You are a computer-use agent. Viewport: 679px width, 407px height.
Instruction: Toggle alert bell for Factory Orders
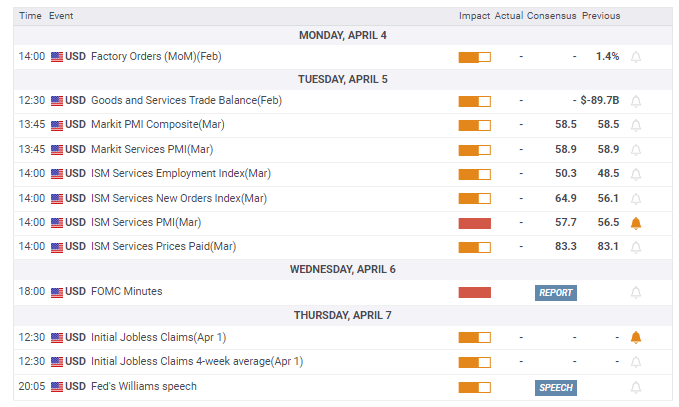click(636, 57)
